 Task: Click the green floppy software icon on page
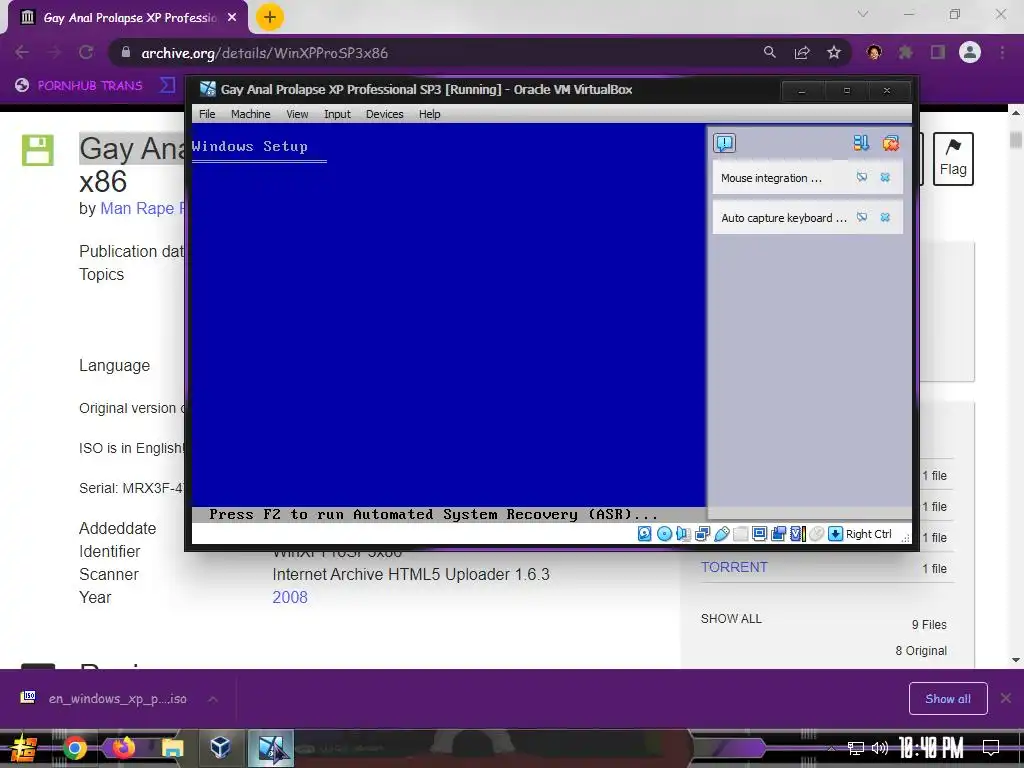tap(38, 150)
